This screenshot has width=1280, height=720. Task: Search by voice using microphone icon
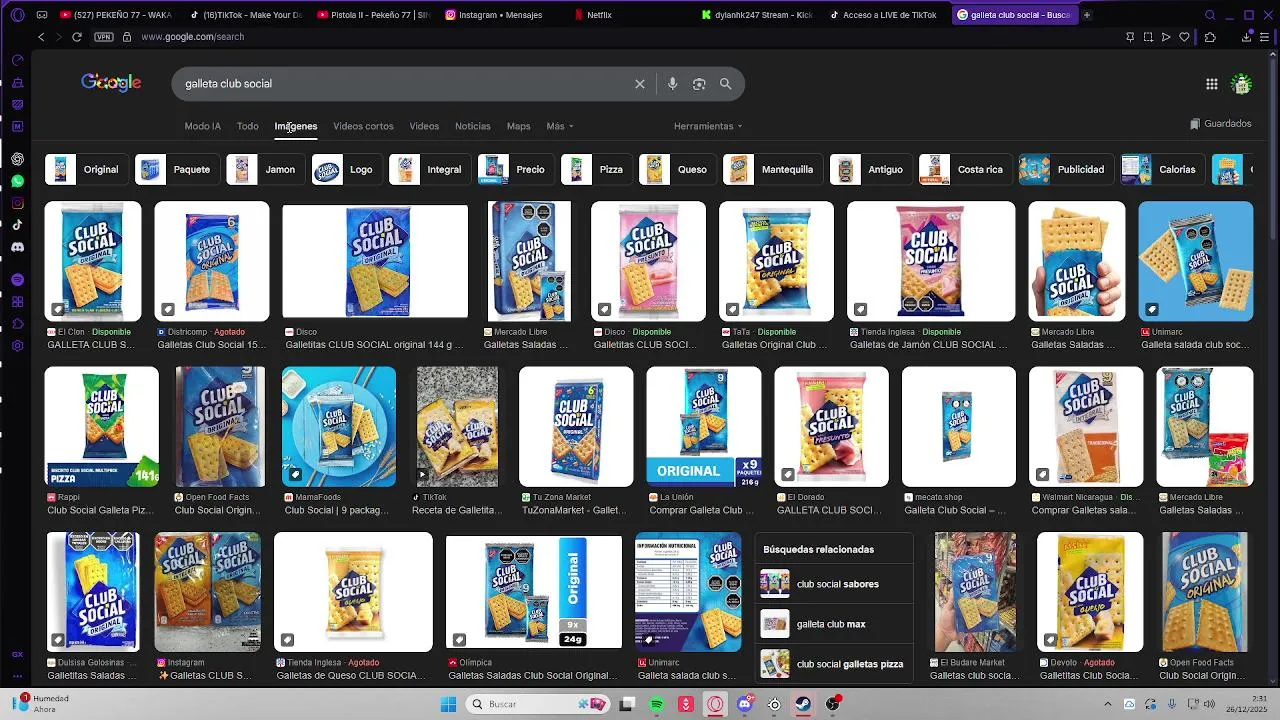(x=673, y=84)
